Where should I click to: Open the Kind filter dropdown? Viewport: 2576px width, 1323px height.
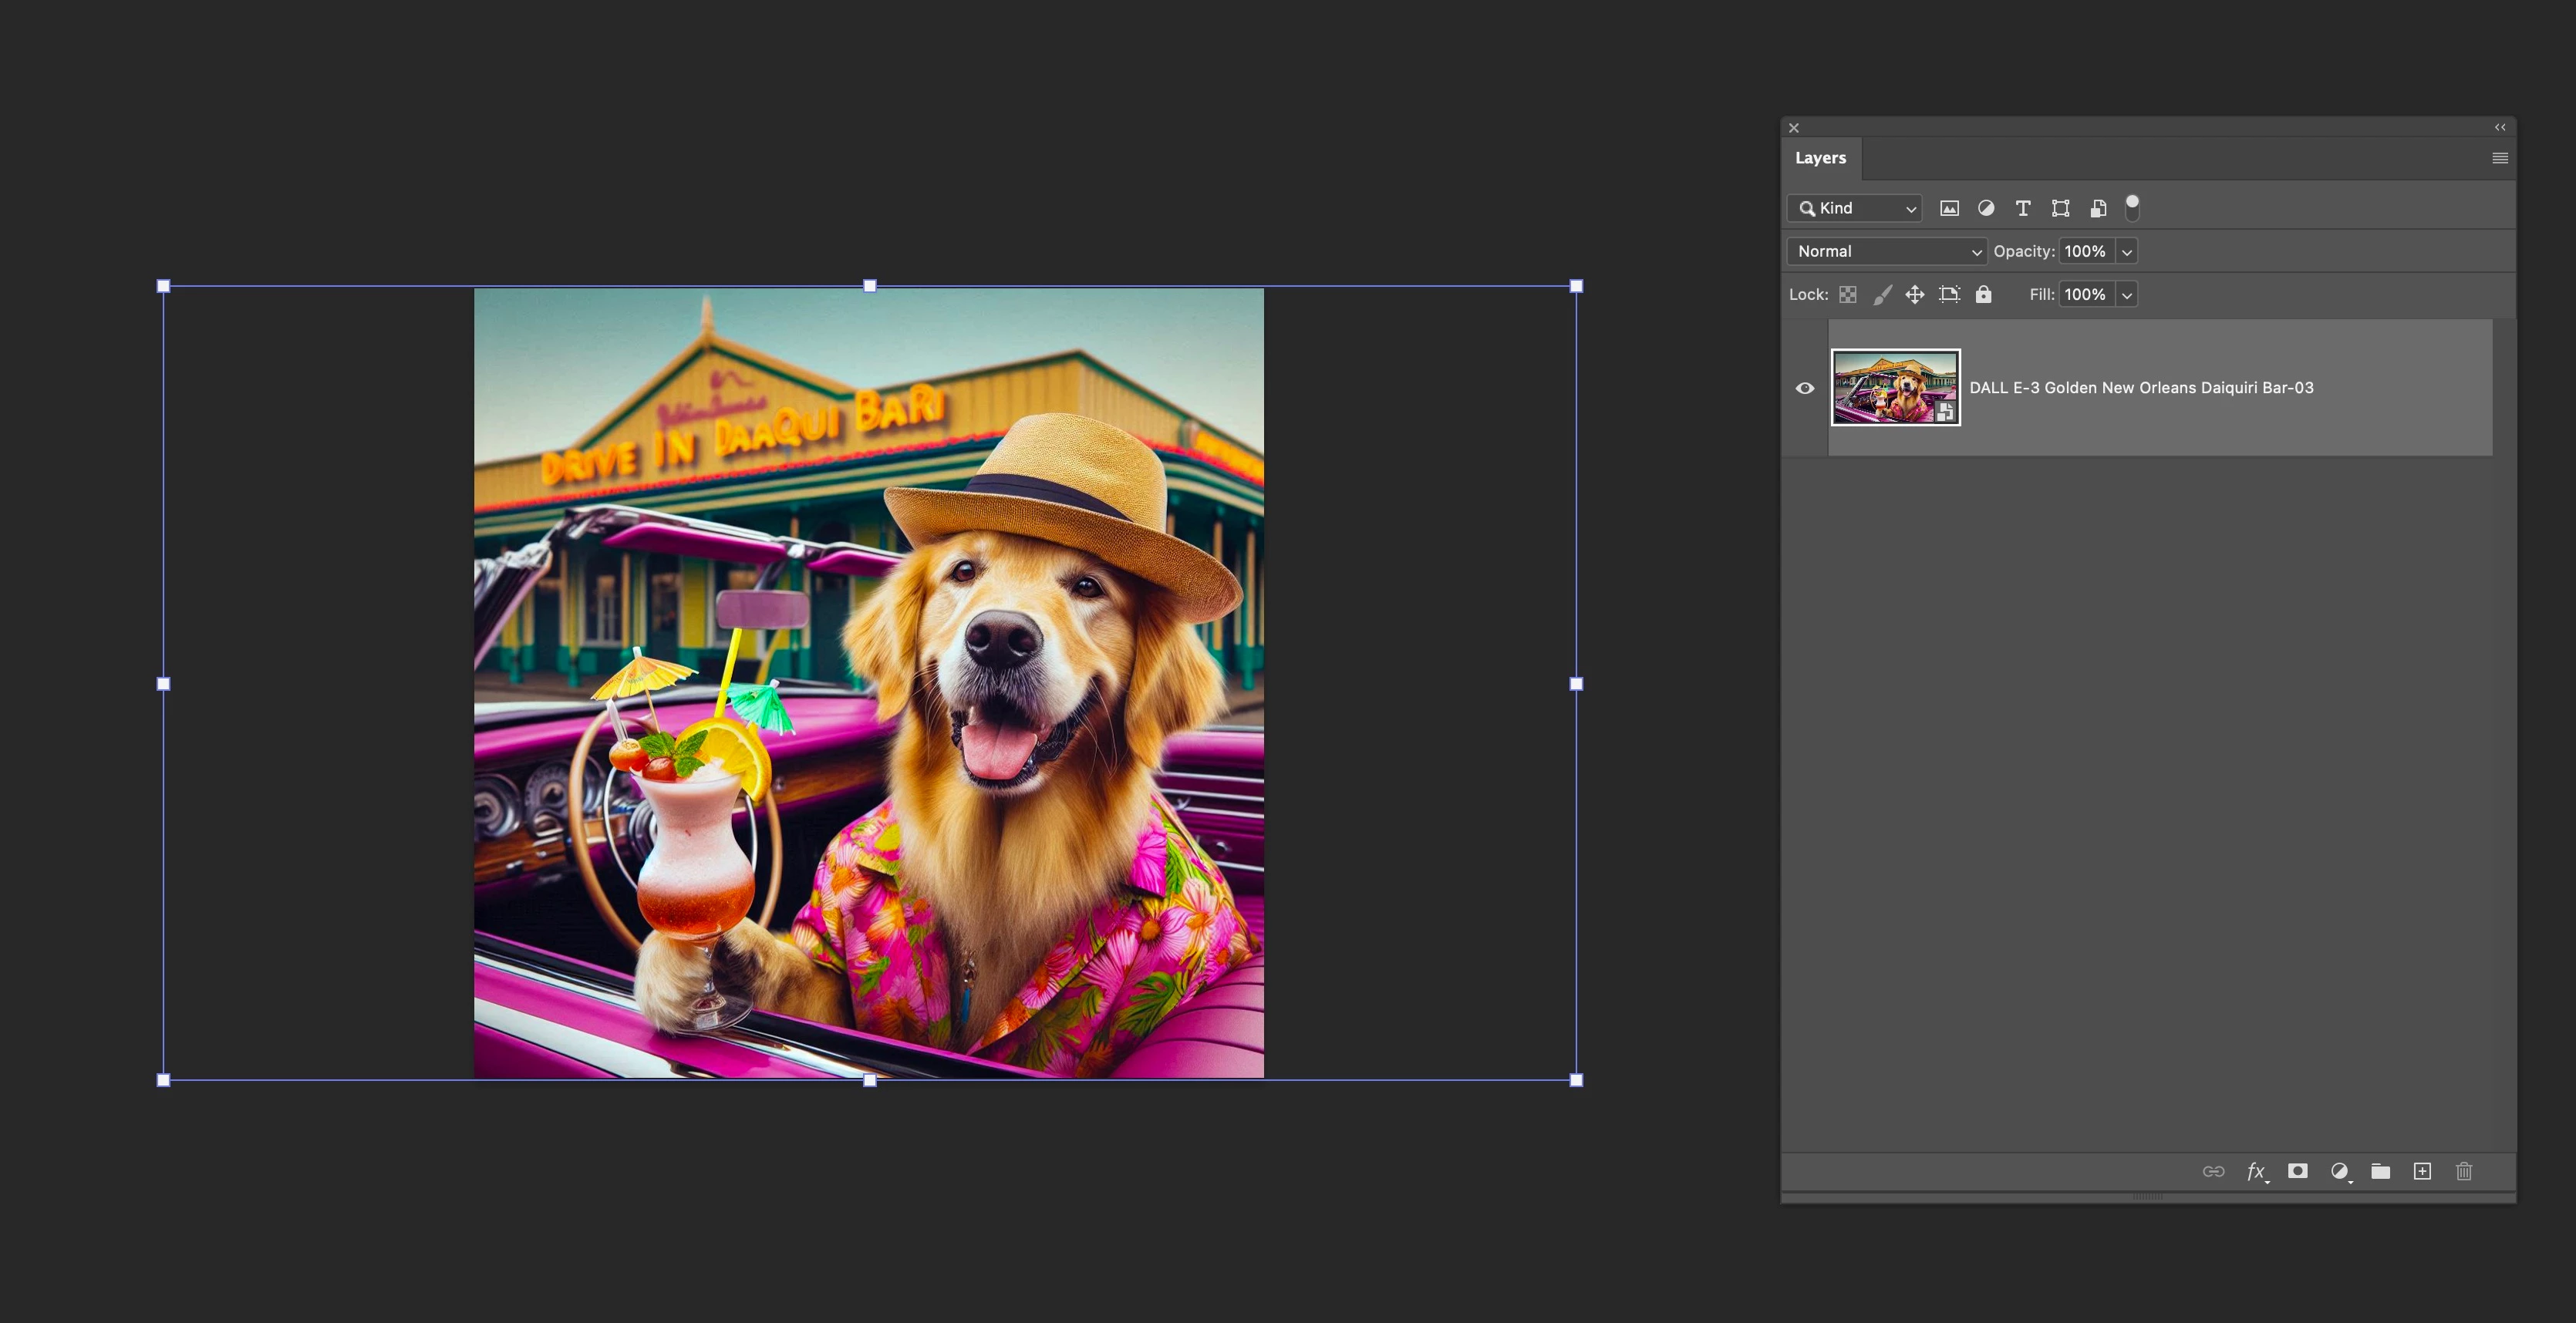pos(1855,208)
